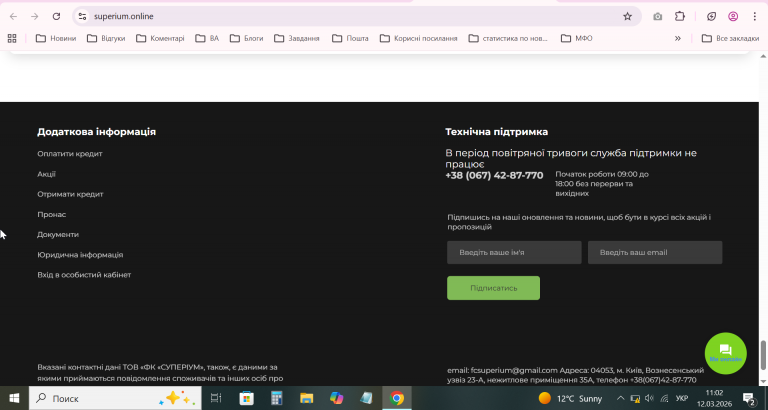
Task: Open the Новини bookmarks folder
Action: (56, 38)
